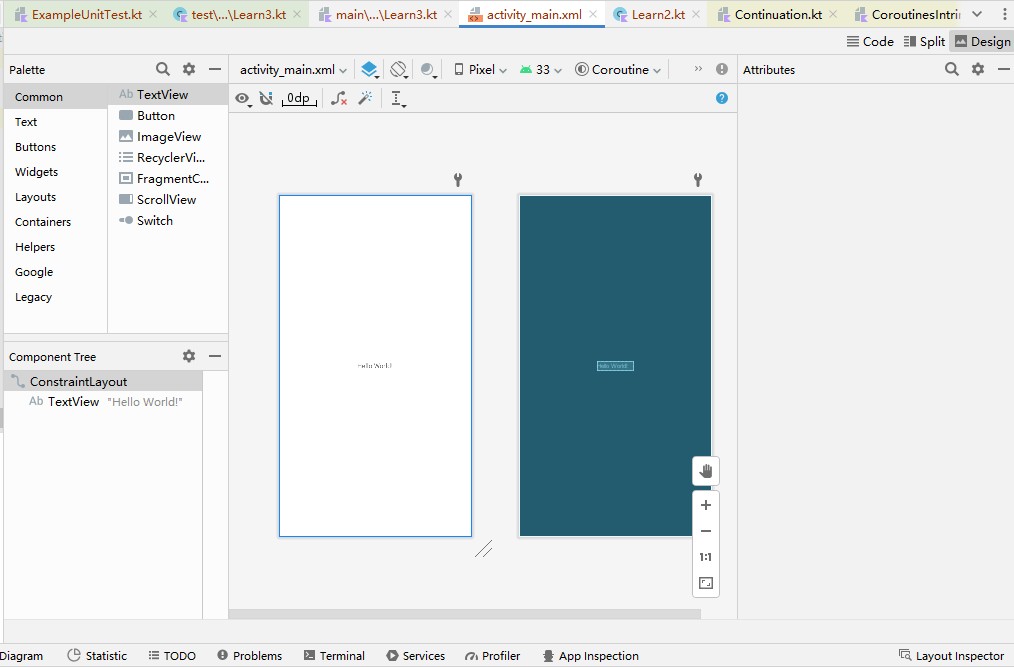Click wrench above design preview
Image resolution: width=1014 pixels, height=667 pixels.
tap(458, 180)
